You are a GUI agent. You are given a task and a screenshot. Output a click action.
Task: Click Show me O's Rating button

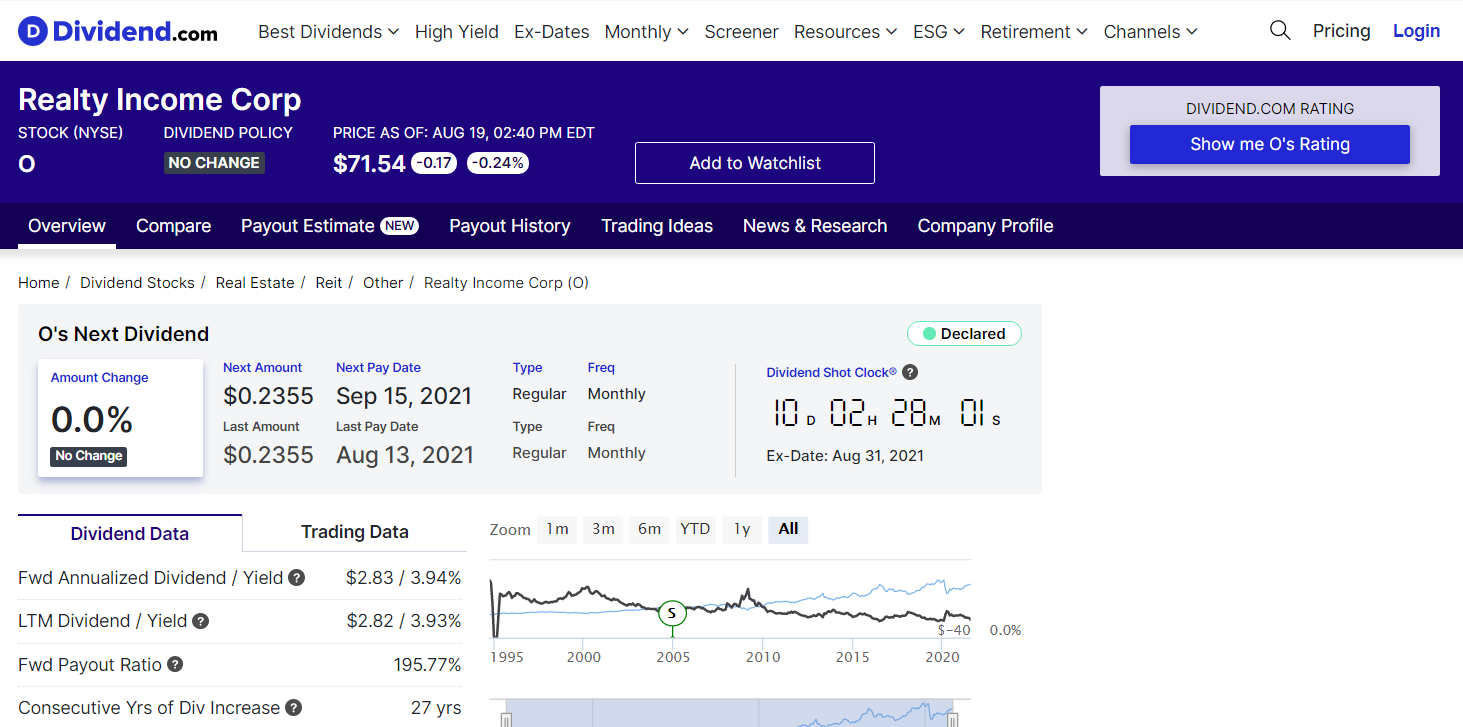(x=1270, y=144)
